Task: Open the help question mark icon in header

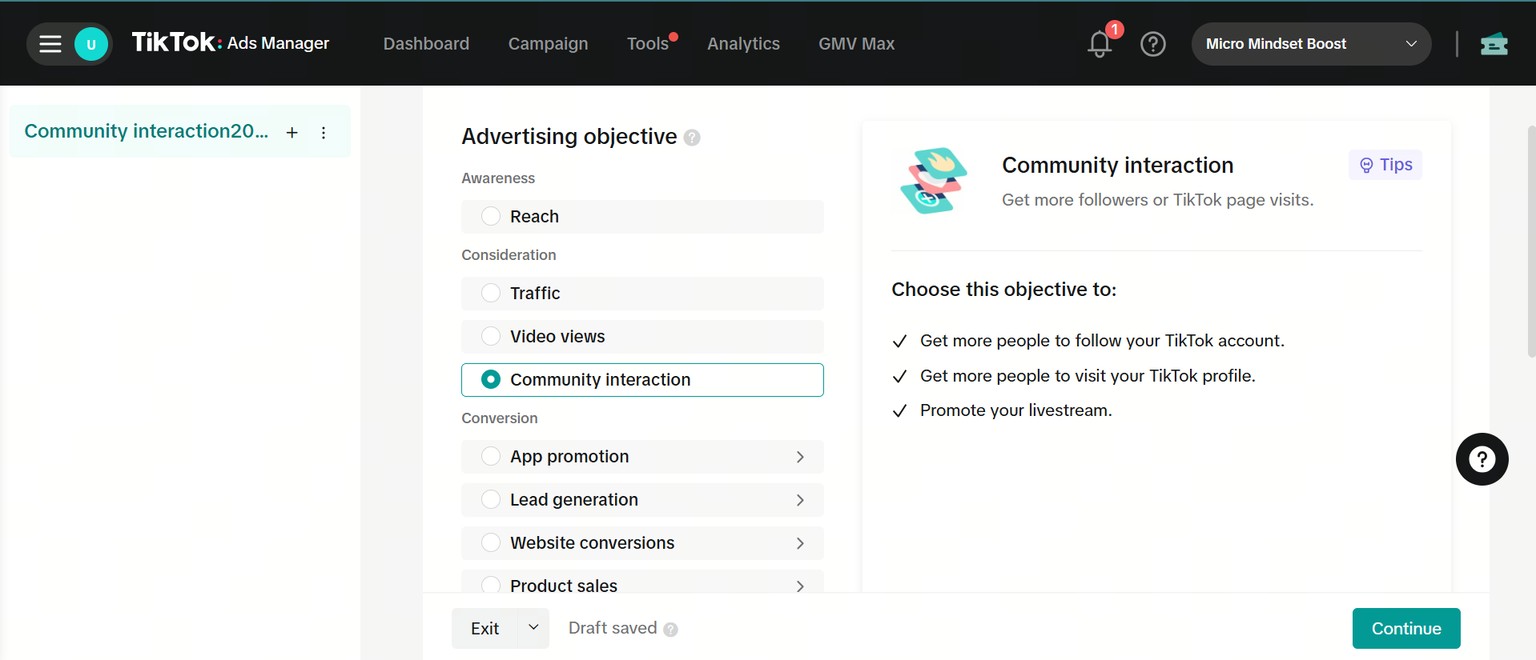Action: [x=1153, y=44]
